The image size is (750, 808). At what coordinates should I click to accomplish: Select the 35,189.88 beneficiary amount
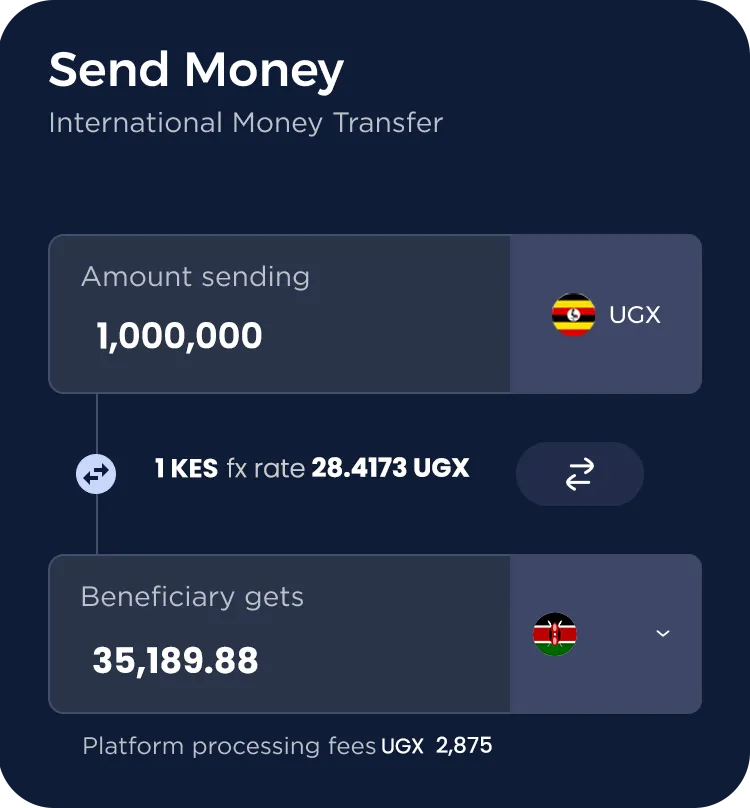[x=175, y=660]
